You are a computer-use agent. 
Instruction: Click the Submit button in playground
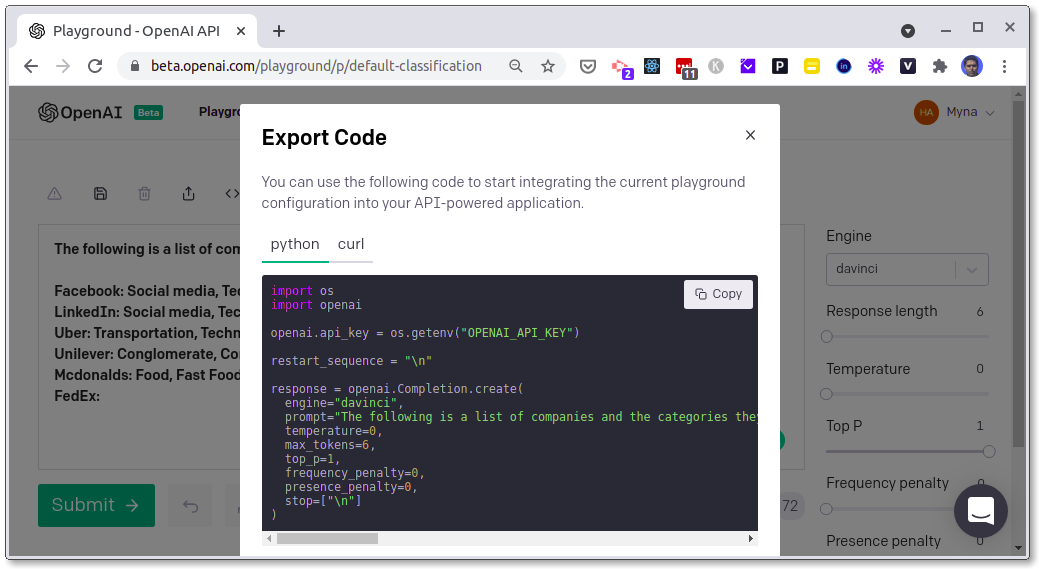click(x=96, y=505)
